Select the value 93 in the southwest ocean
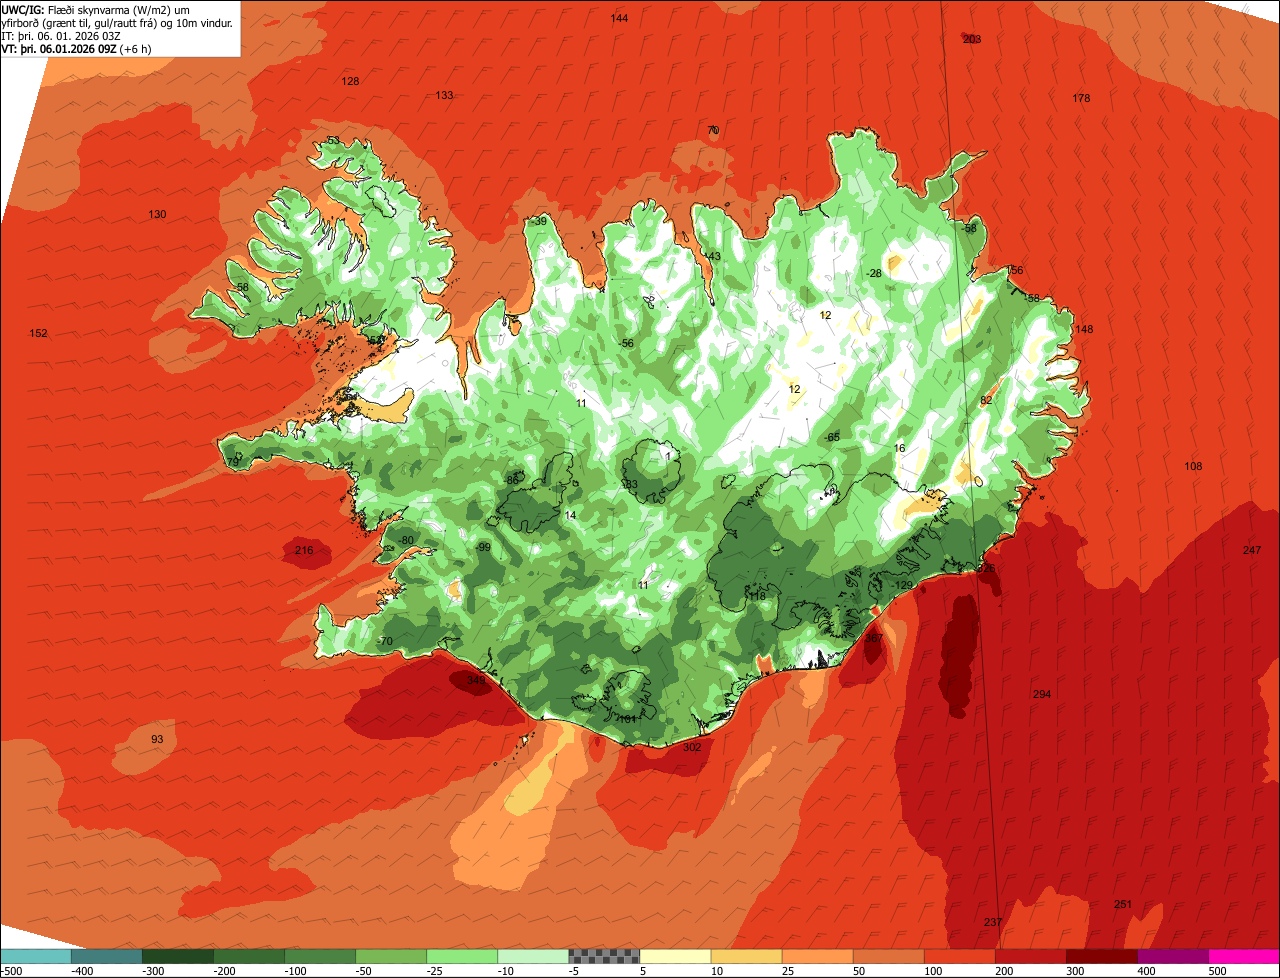This screenshot has height=978, width=1280. click(157, 739)
